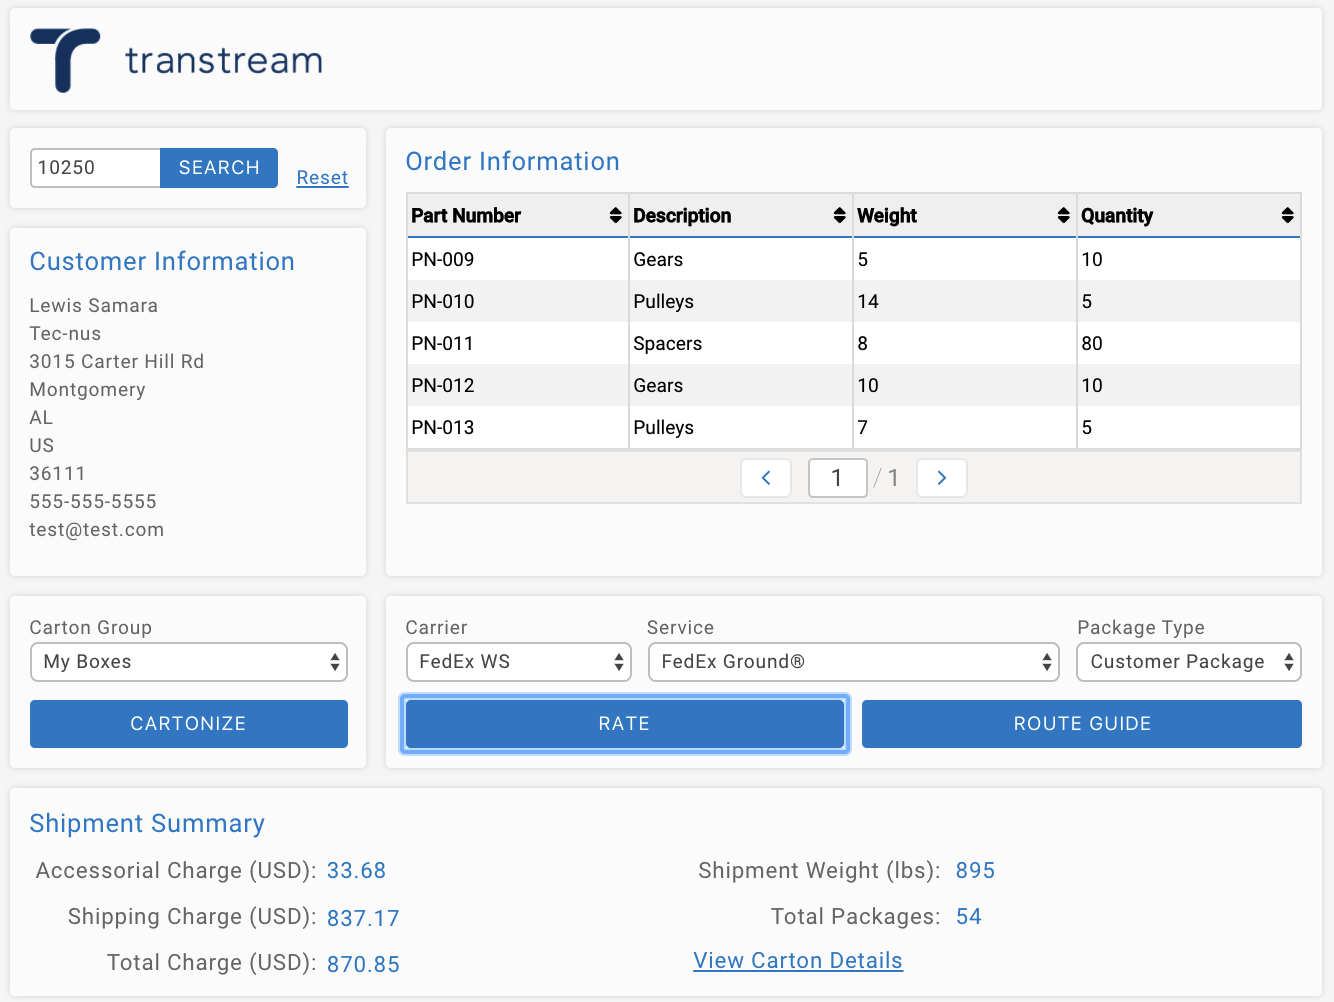The image size is (1334, 1002).
Task: Change the FedEx Ground service option
Action: 852,661
